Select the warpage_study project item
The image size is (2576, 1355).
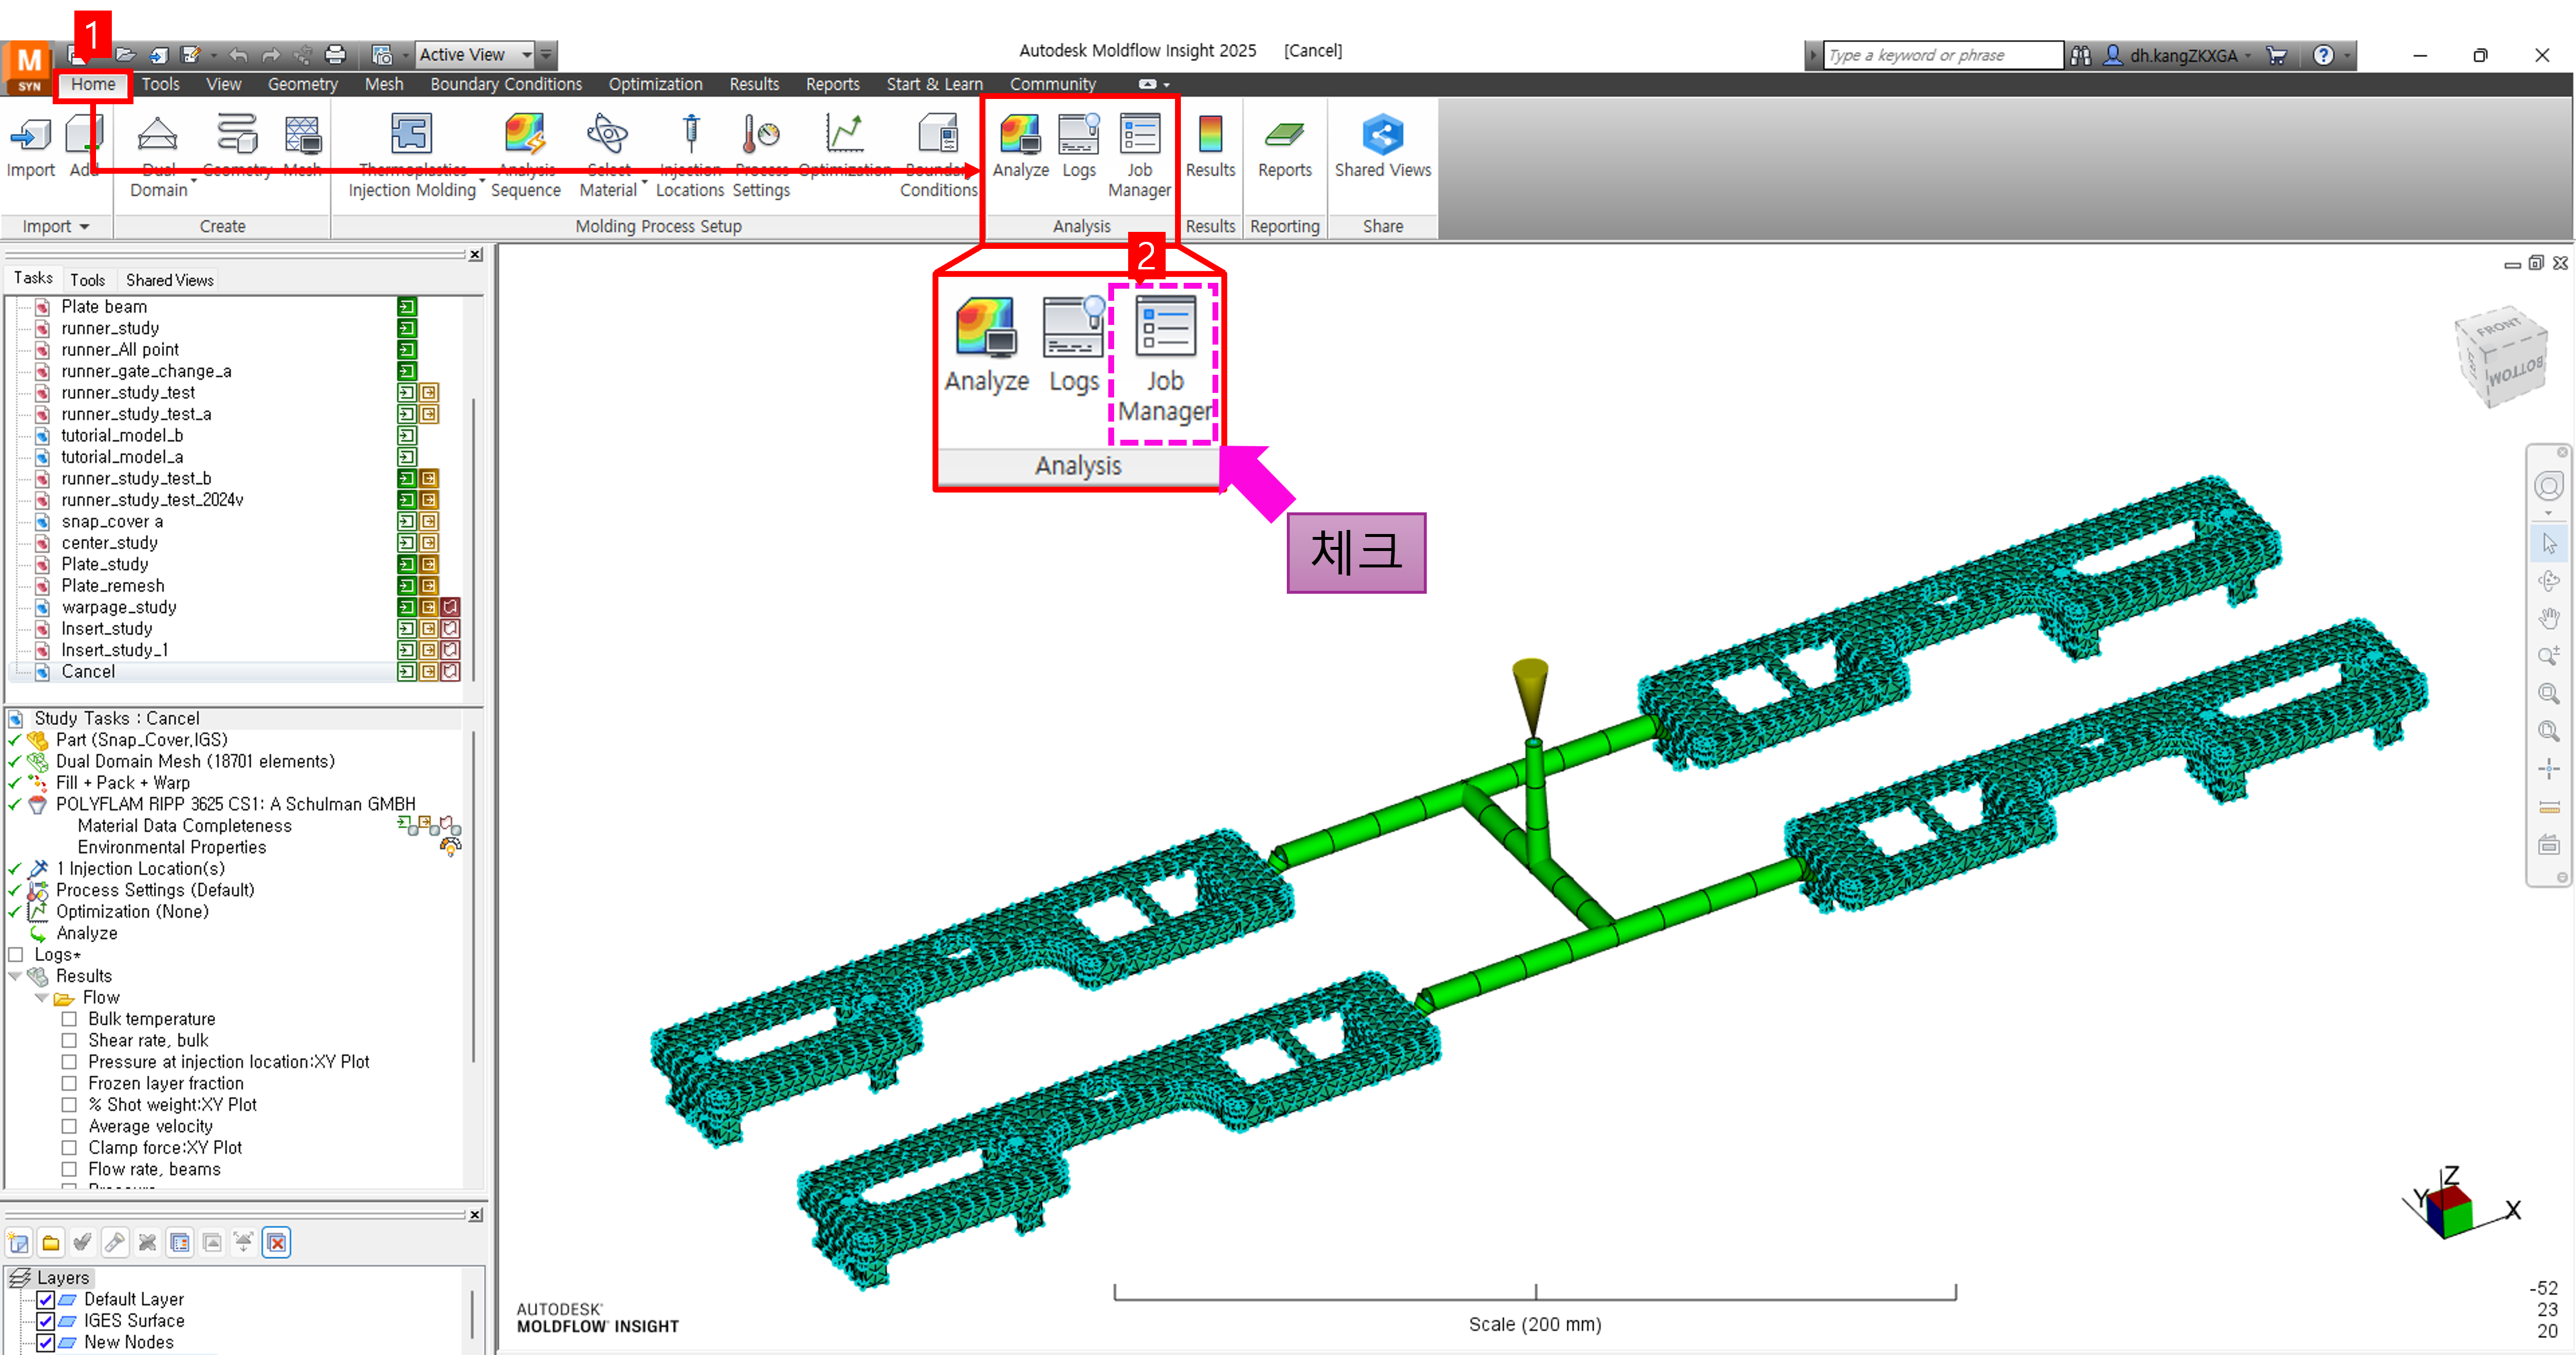click(118, 607)
